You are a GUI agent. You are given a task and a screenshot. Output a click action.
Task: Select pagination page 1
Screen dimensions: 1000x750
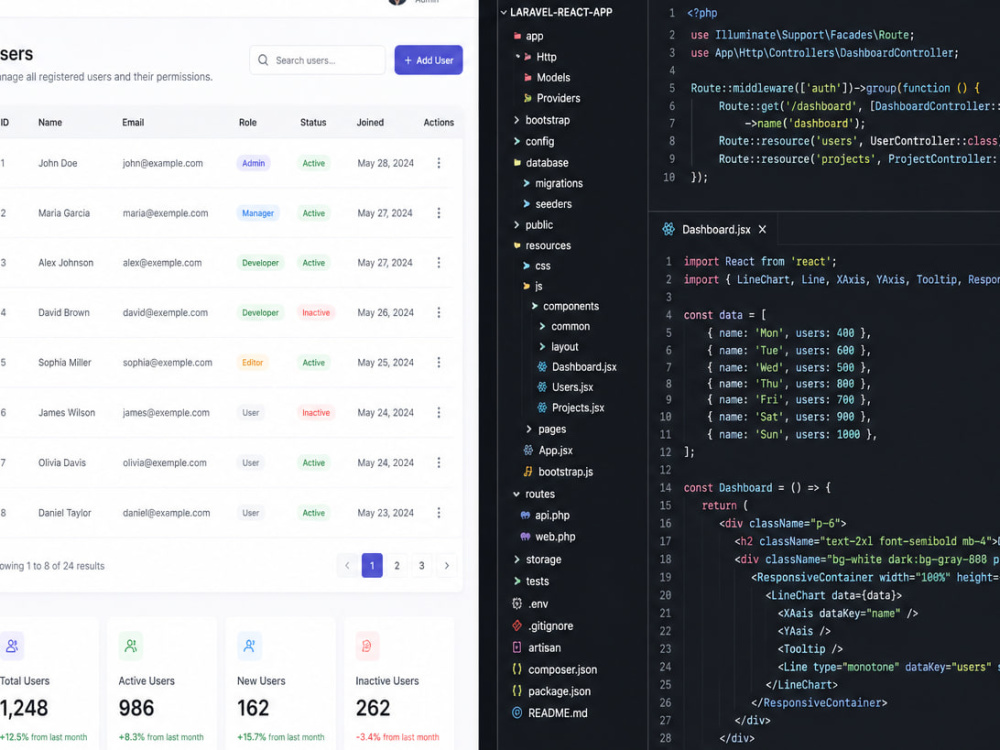(x=372, y=566)
